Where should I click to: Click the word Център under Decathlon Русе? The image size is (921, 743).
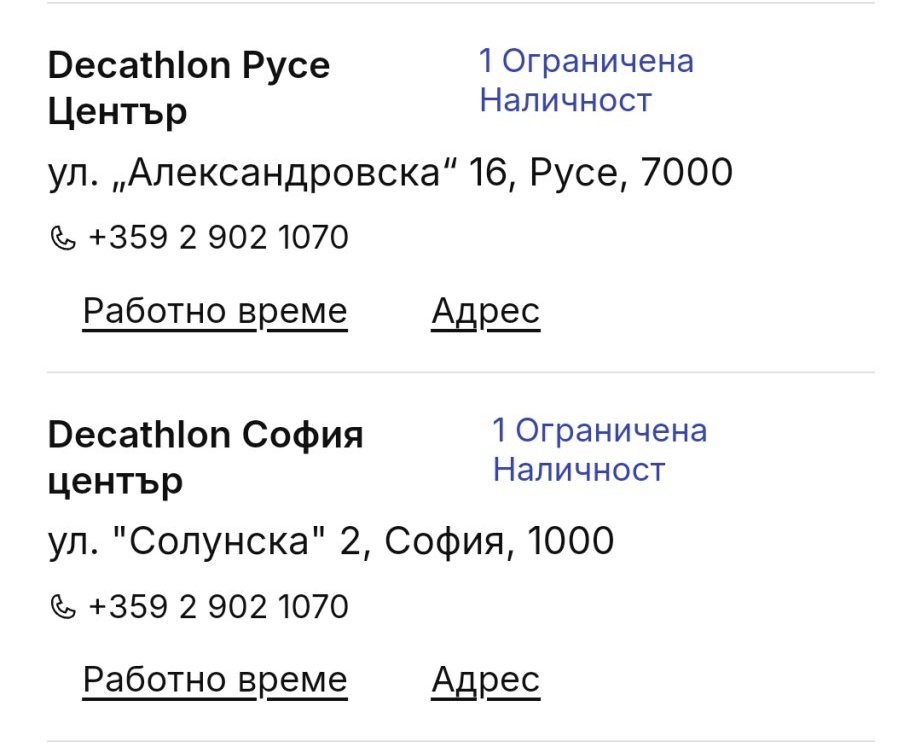coord(117,111)
